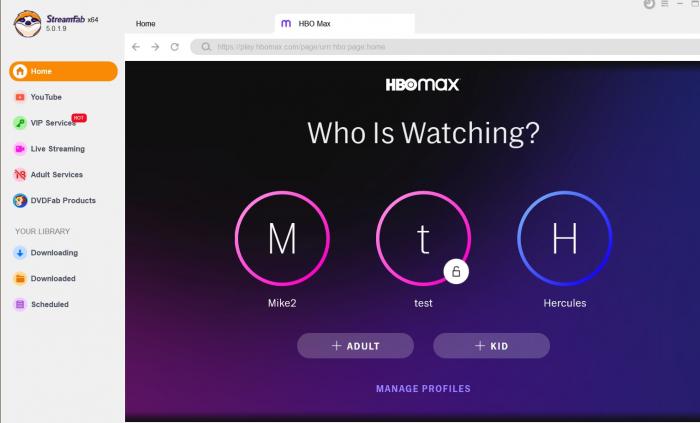Add a new Adult profile
This screenshot has height=423, width=700.
coord(355,346)
